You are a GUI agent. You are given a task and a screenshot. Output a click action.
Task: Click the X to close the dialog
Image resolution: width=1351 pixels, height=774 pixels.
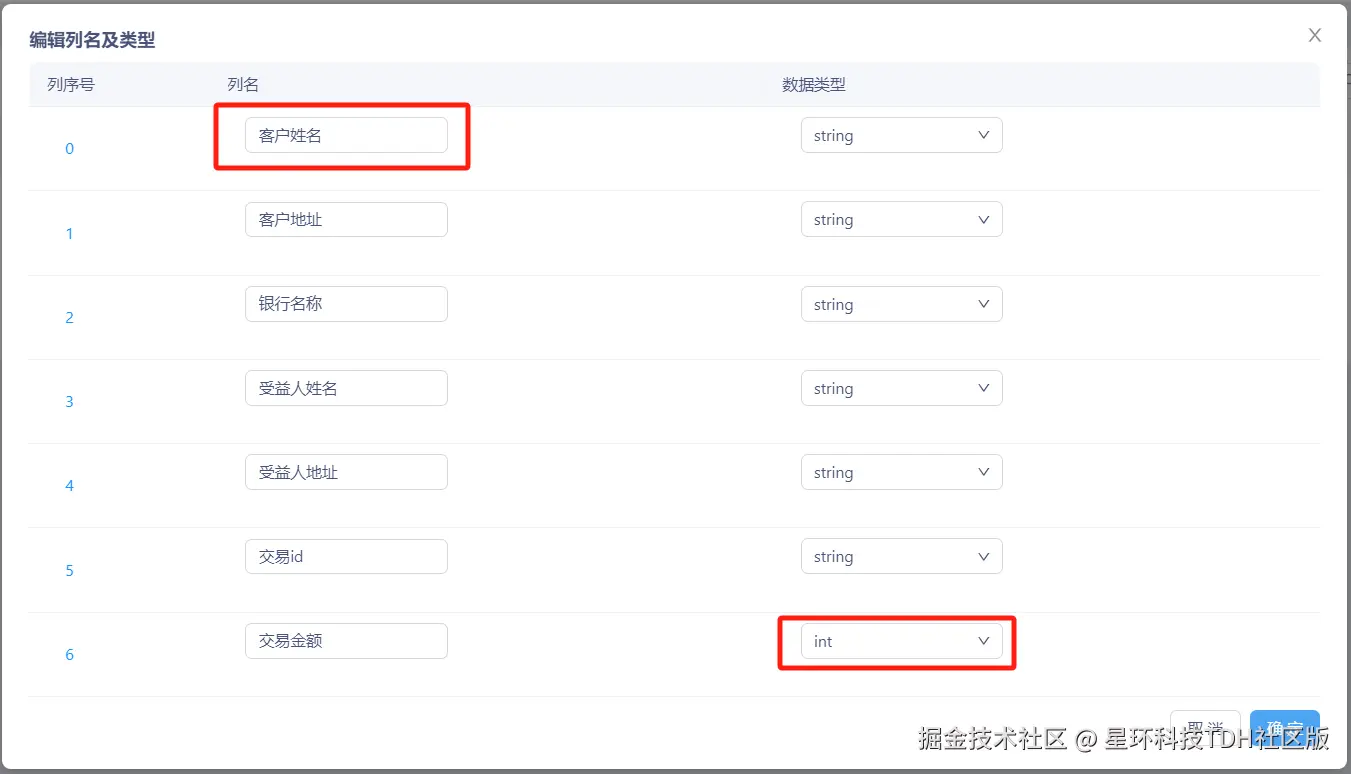pos(1314,34)
